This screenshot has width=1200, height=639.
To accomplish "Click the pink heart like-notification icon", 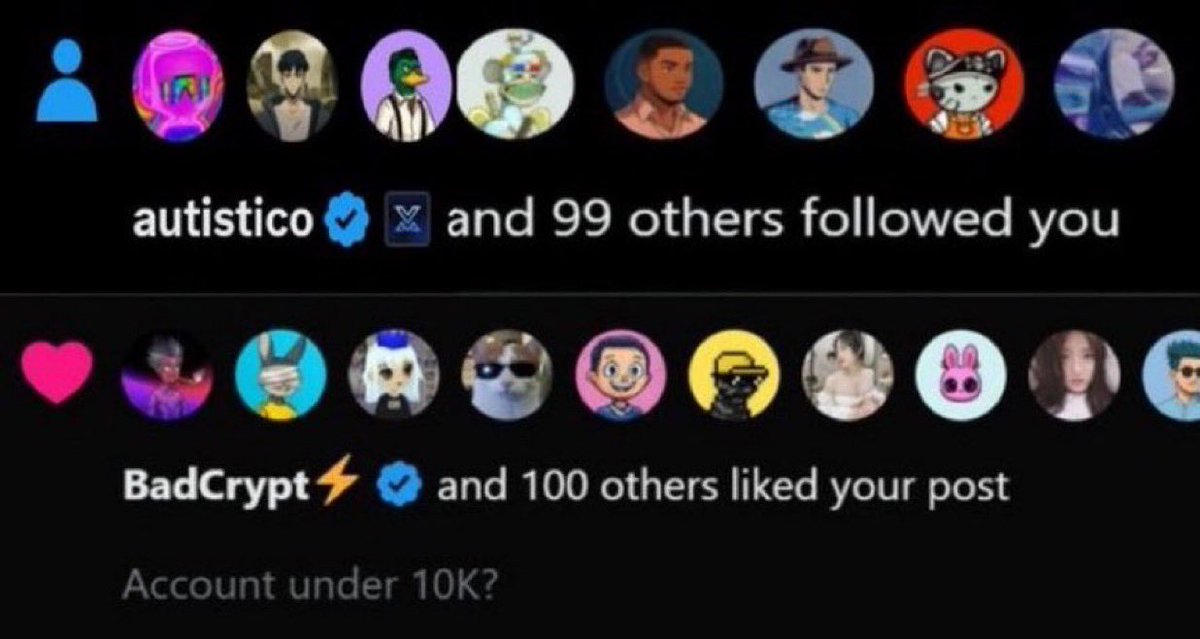I will pos(59,373).
